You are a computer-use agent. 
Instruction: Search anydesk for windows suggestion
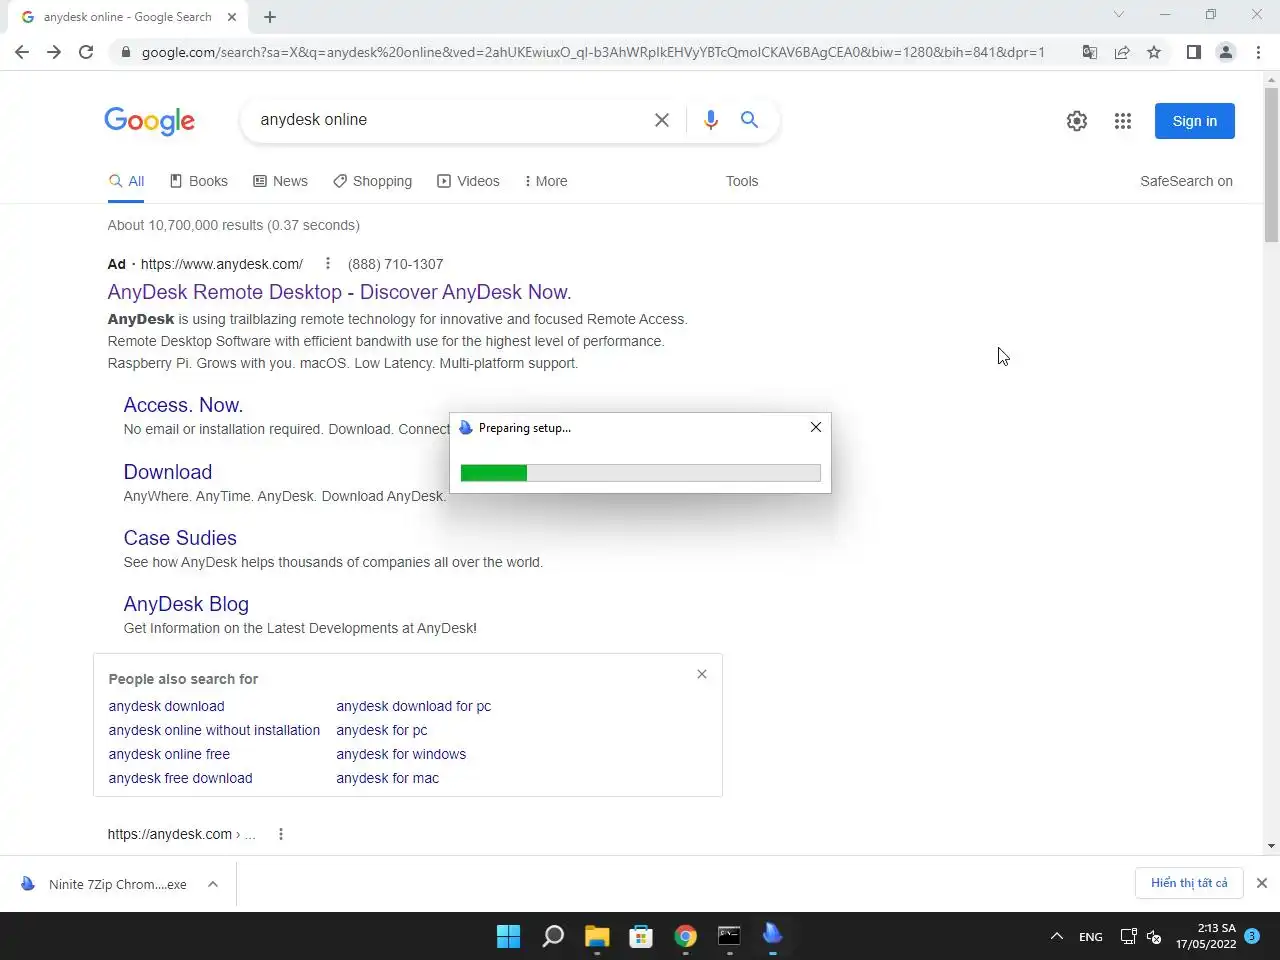(x=401, y=754)
